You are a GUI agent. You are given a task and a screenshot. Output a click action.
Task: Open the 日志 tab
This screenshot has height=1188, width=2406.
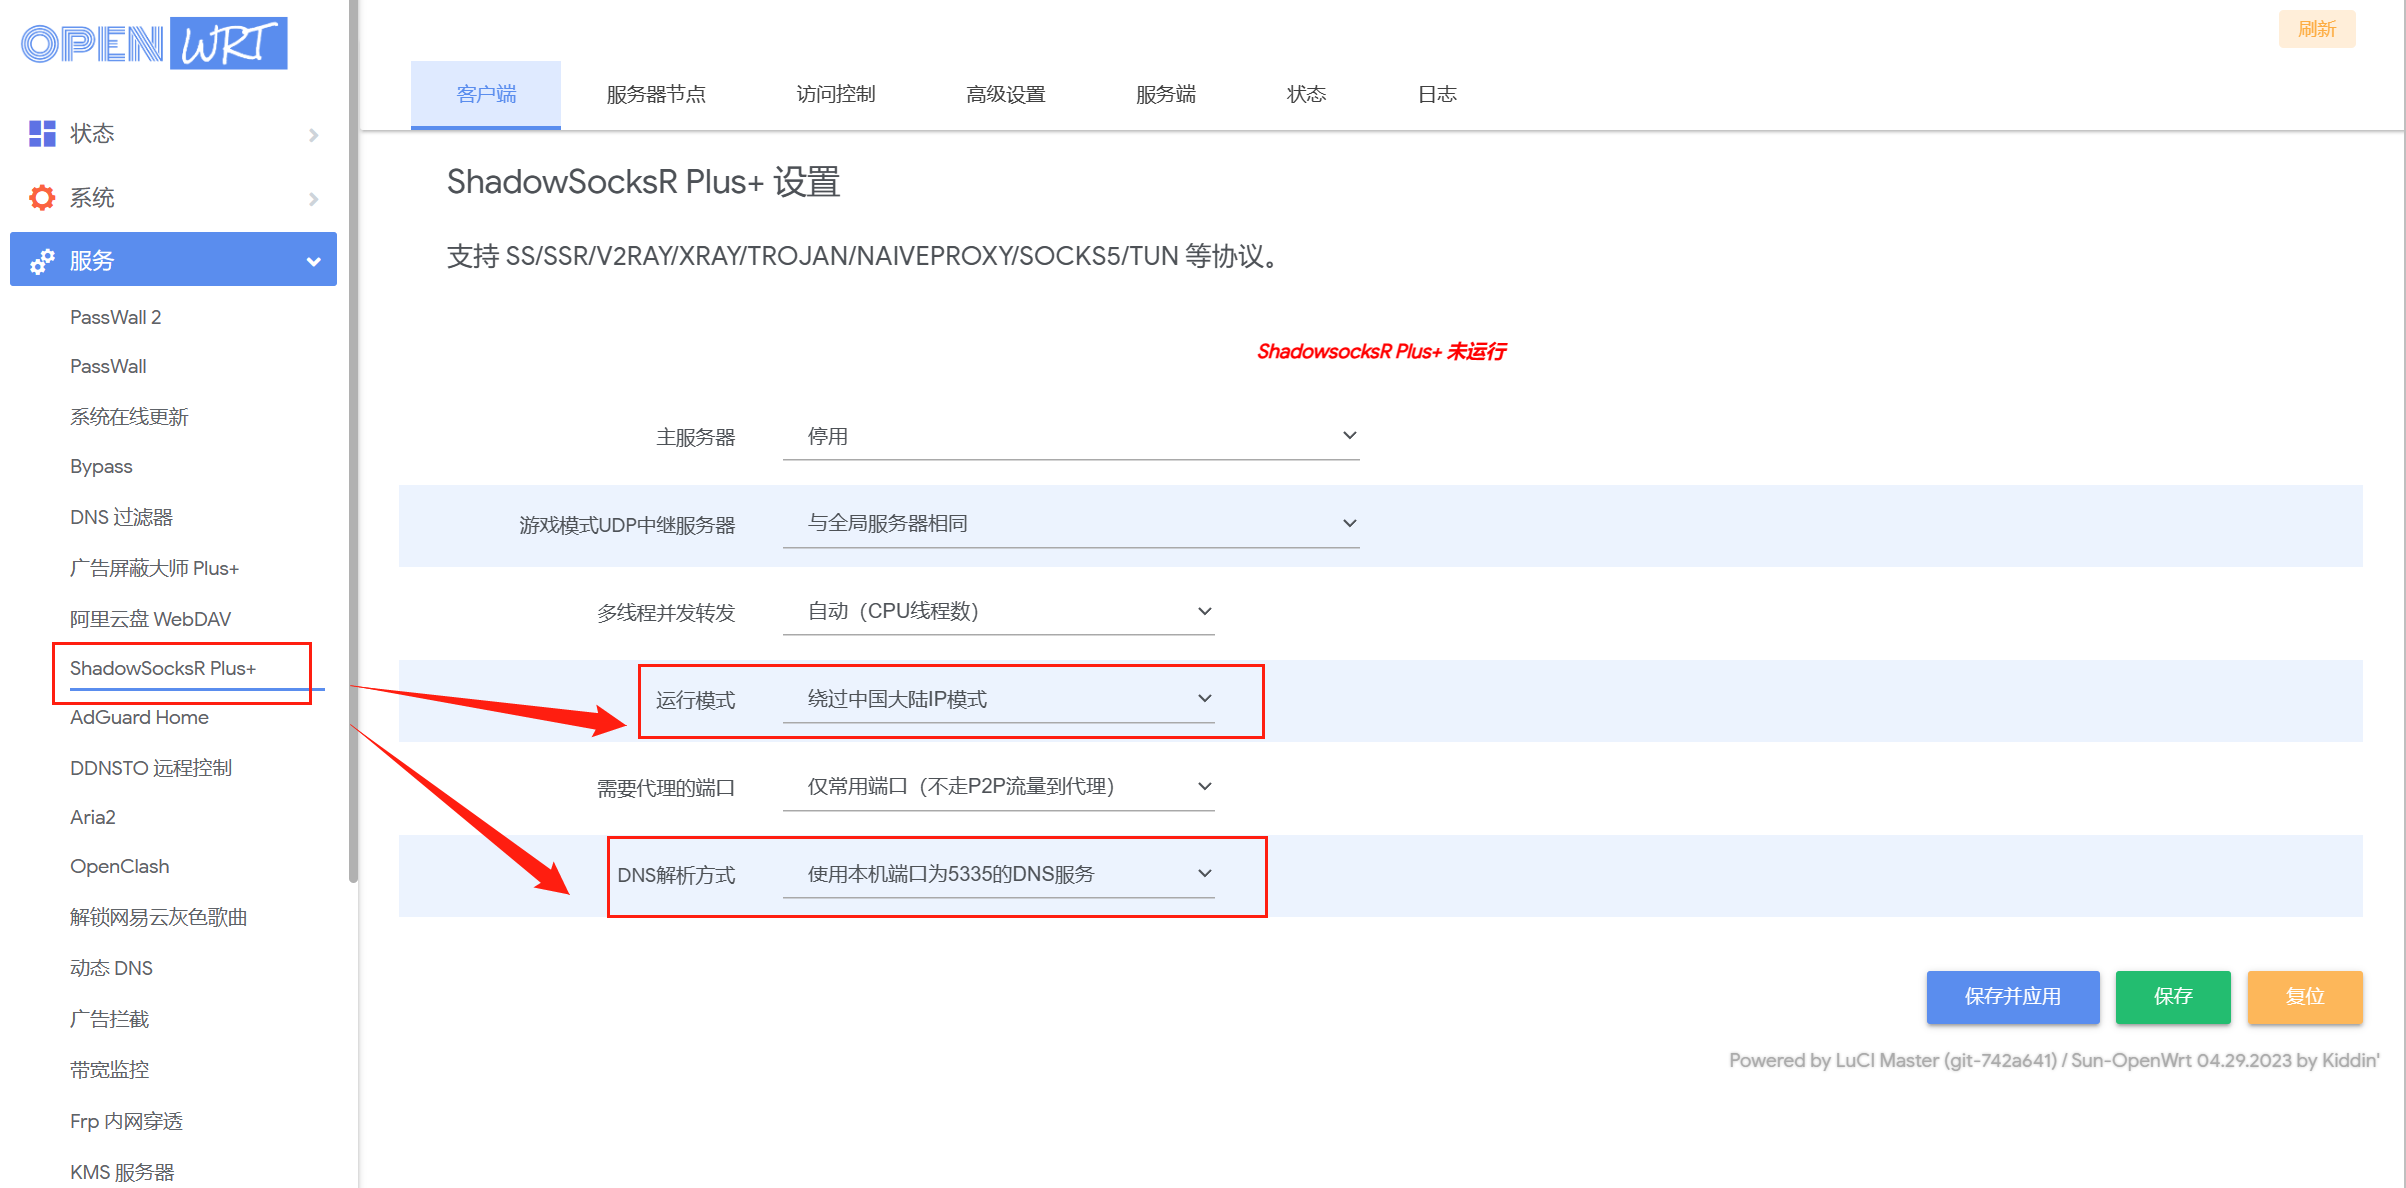1437,94
